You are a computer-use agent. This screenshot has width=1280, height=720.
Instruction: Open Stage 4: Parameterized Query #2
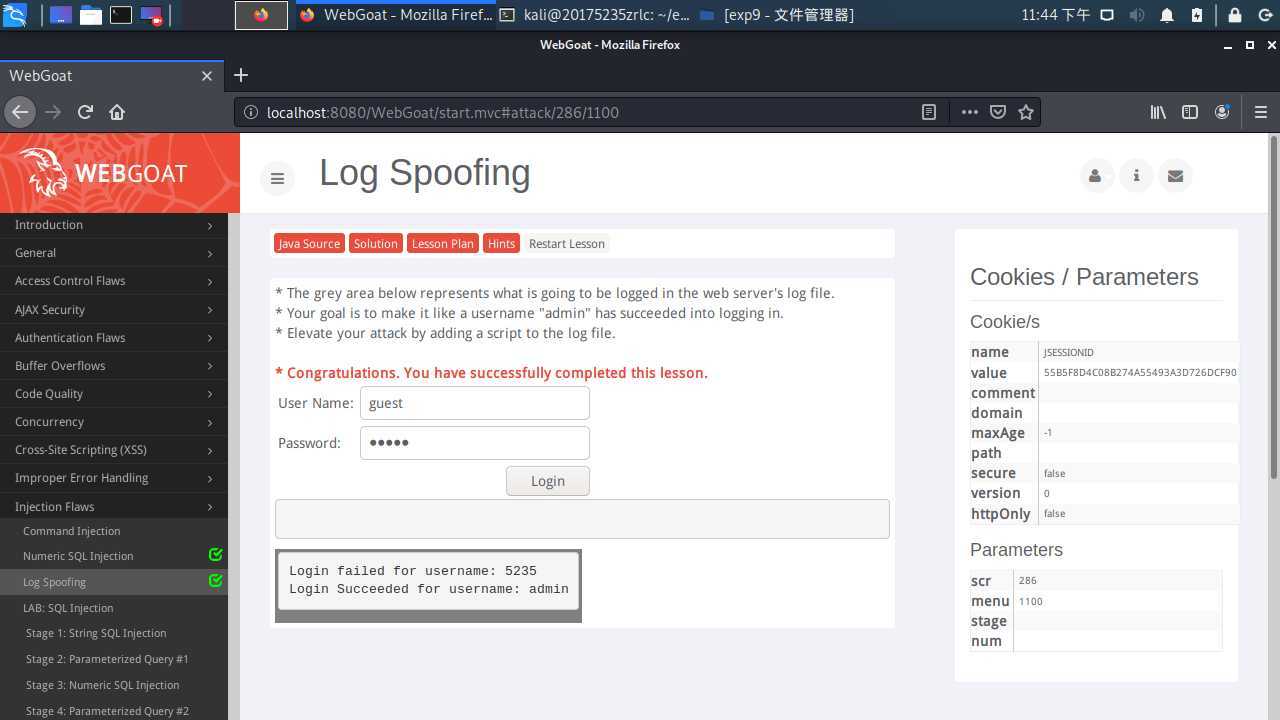coord(107,711)
